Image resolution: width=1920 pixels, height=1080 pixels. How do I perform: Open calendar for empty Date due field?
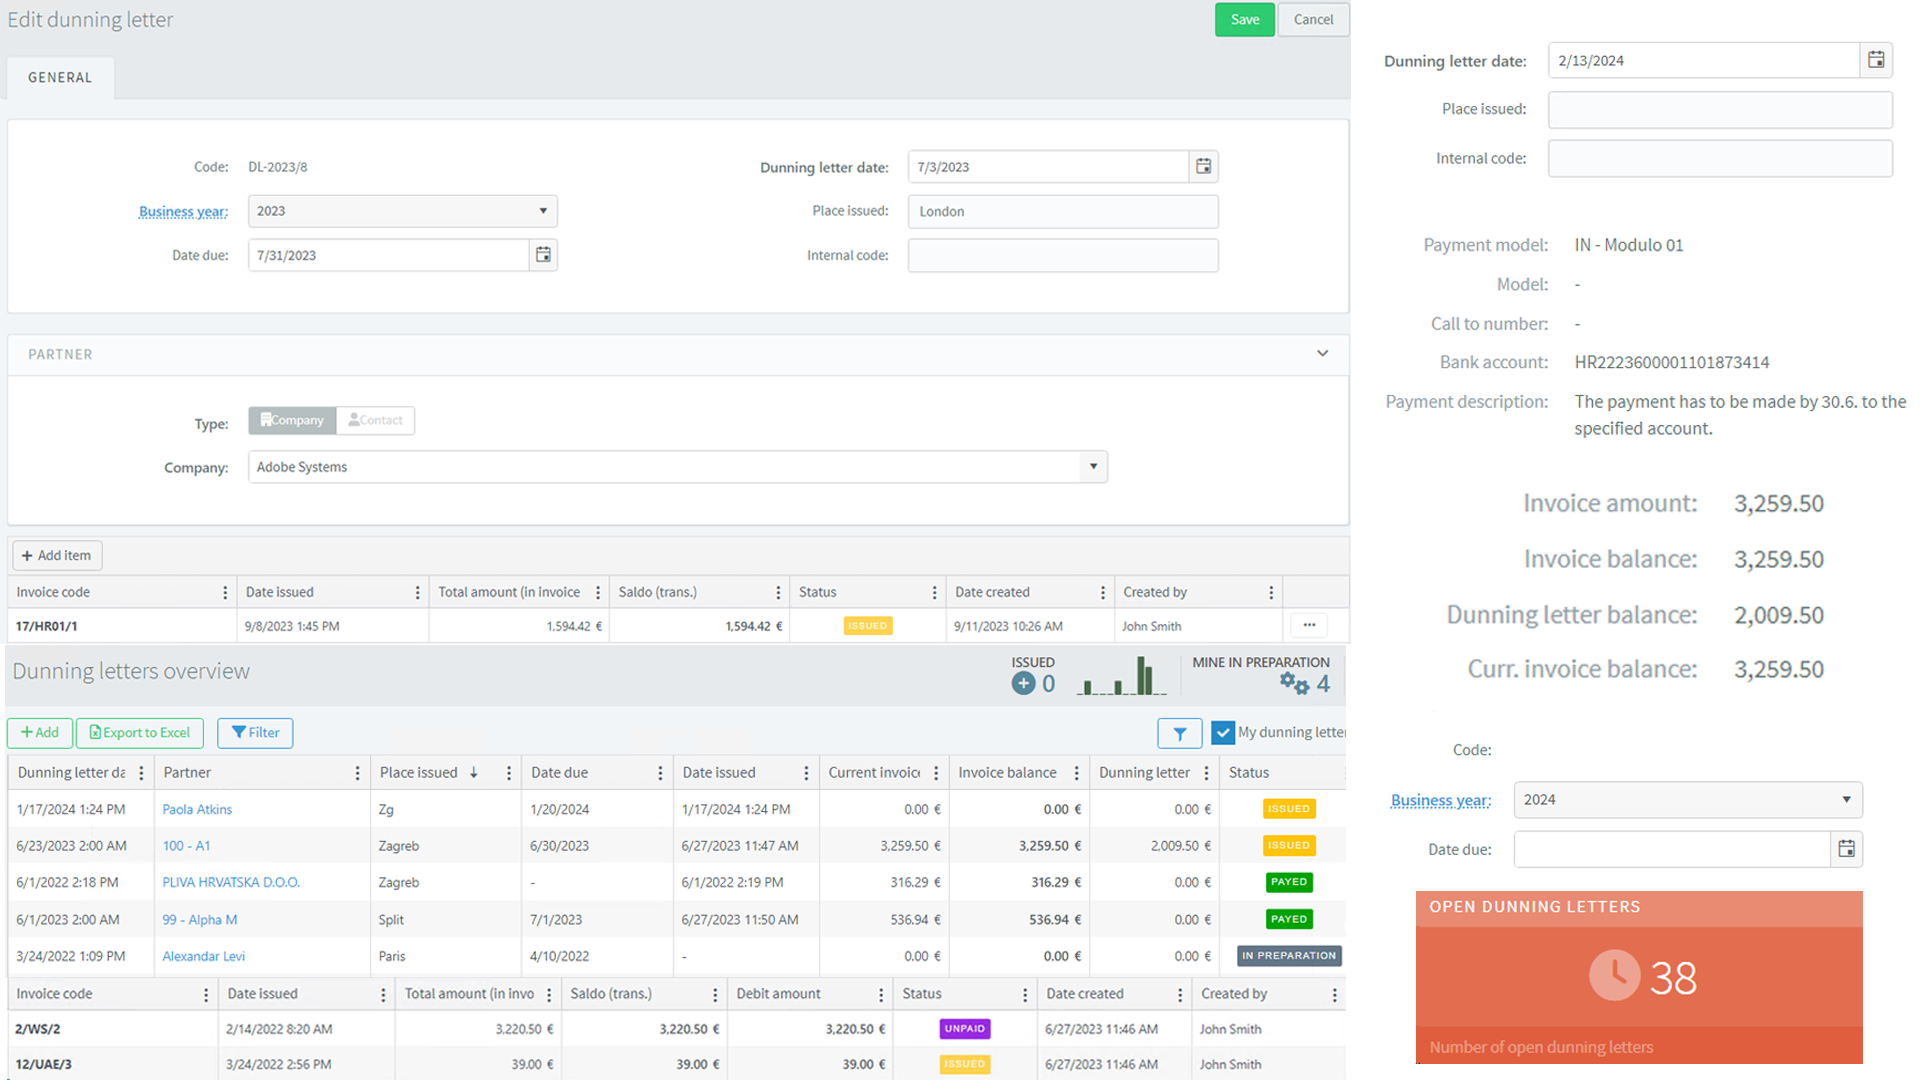tap(1846, 849)
